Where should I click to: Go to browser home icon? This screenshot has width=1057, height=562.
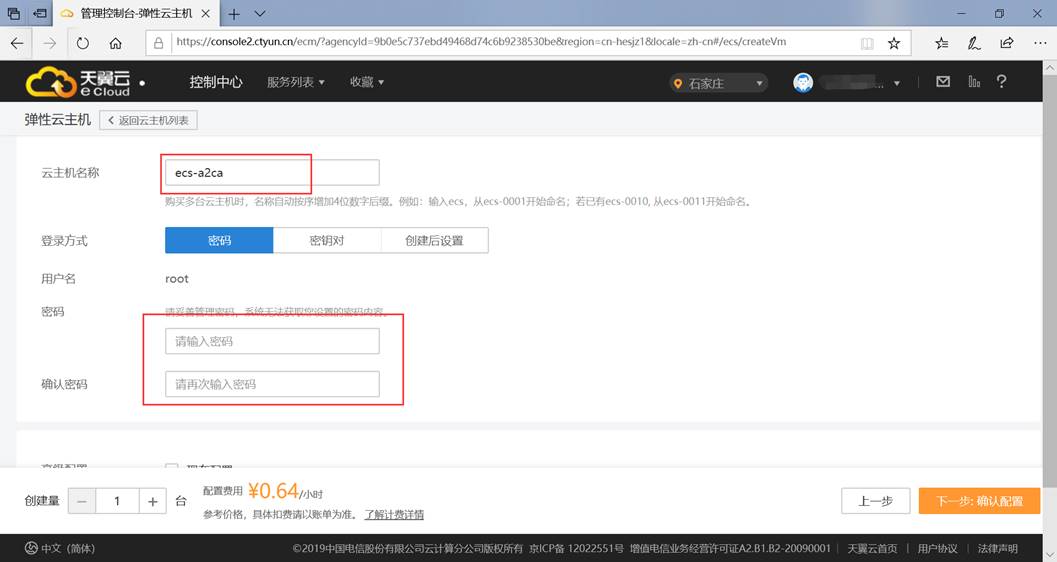click(x=115, y=43)
